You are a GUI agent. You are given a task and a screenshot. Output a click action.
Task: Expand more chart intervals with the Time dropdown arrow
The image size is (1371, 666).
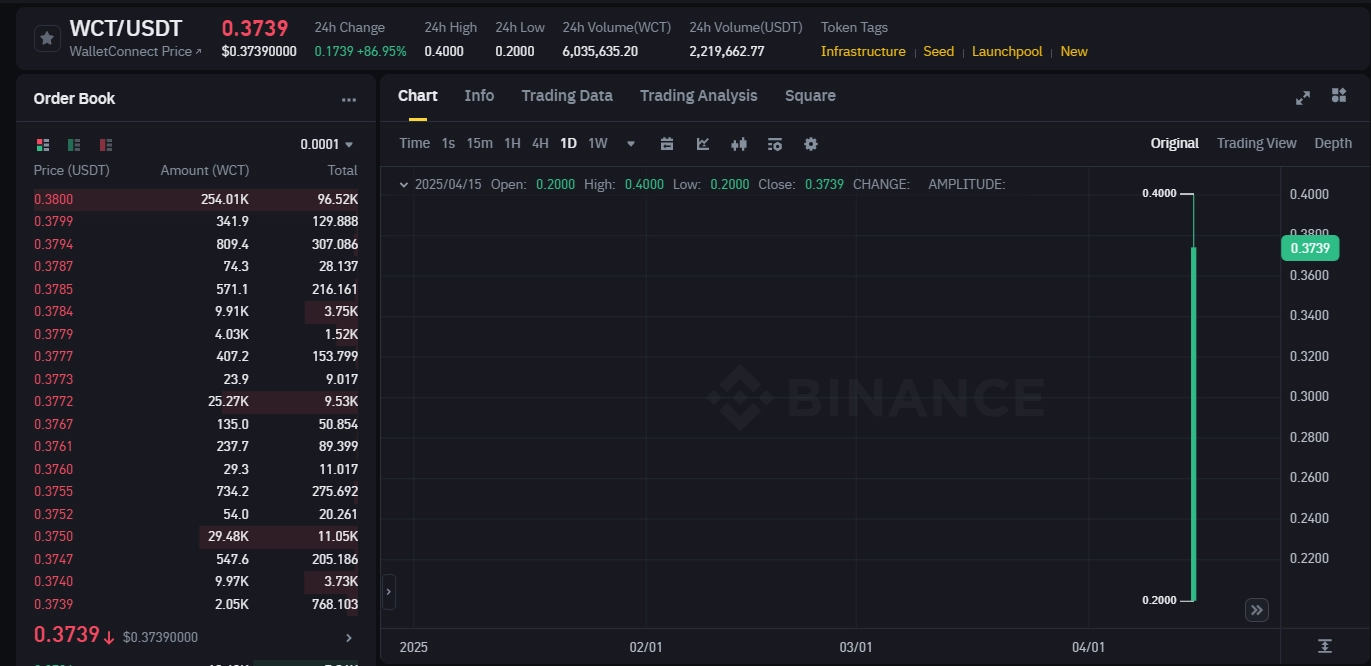(x=630, y=143)
